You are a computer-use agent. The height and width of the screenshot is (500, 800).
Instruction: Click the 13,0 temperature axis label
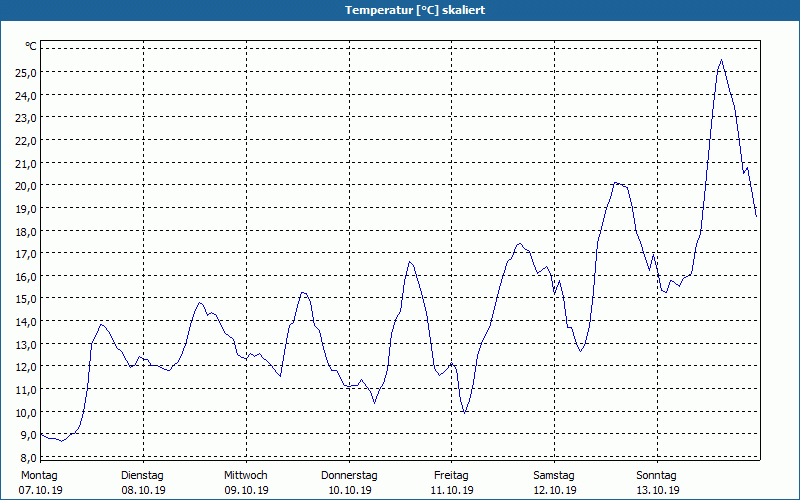26,345
